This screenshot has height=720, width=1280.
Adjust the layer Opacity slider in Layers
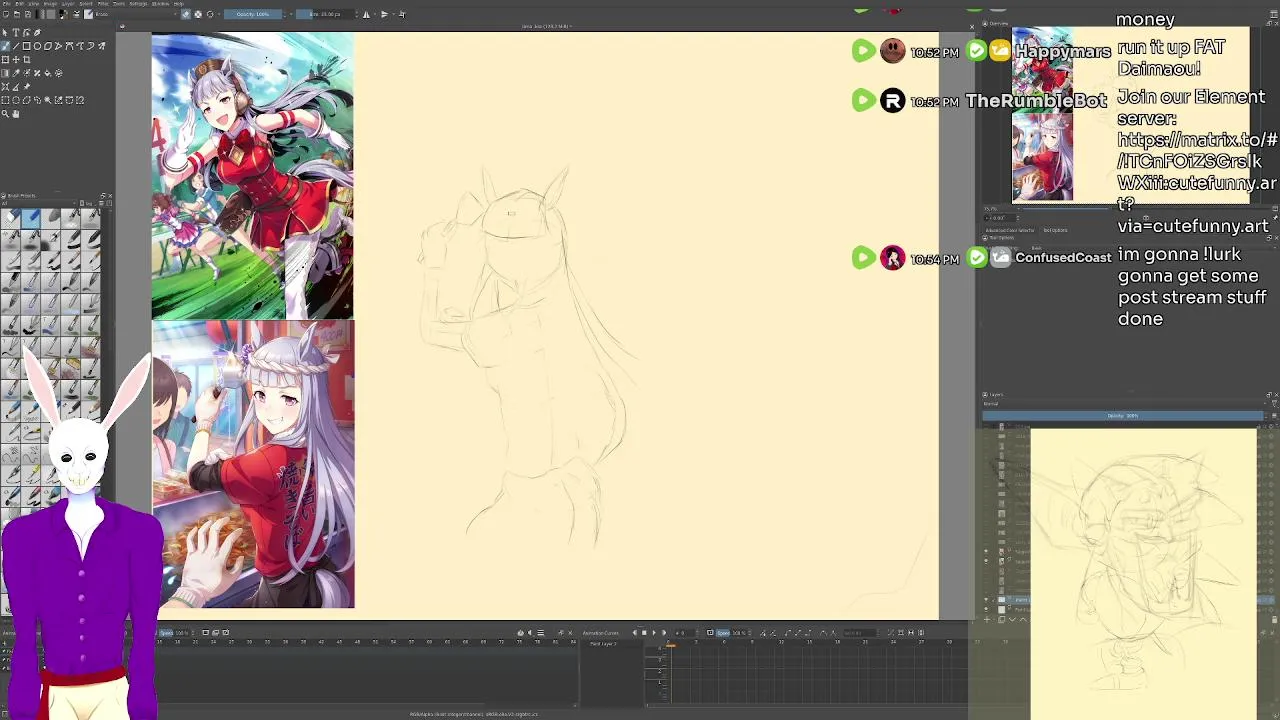coord(1123,416)
